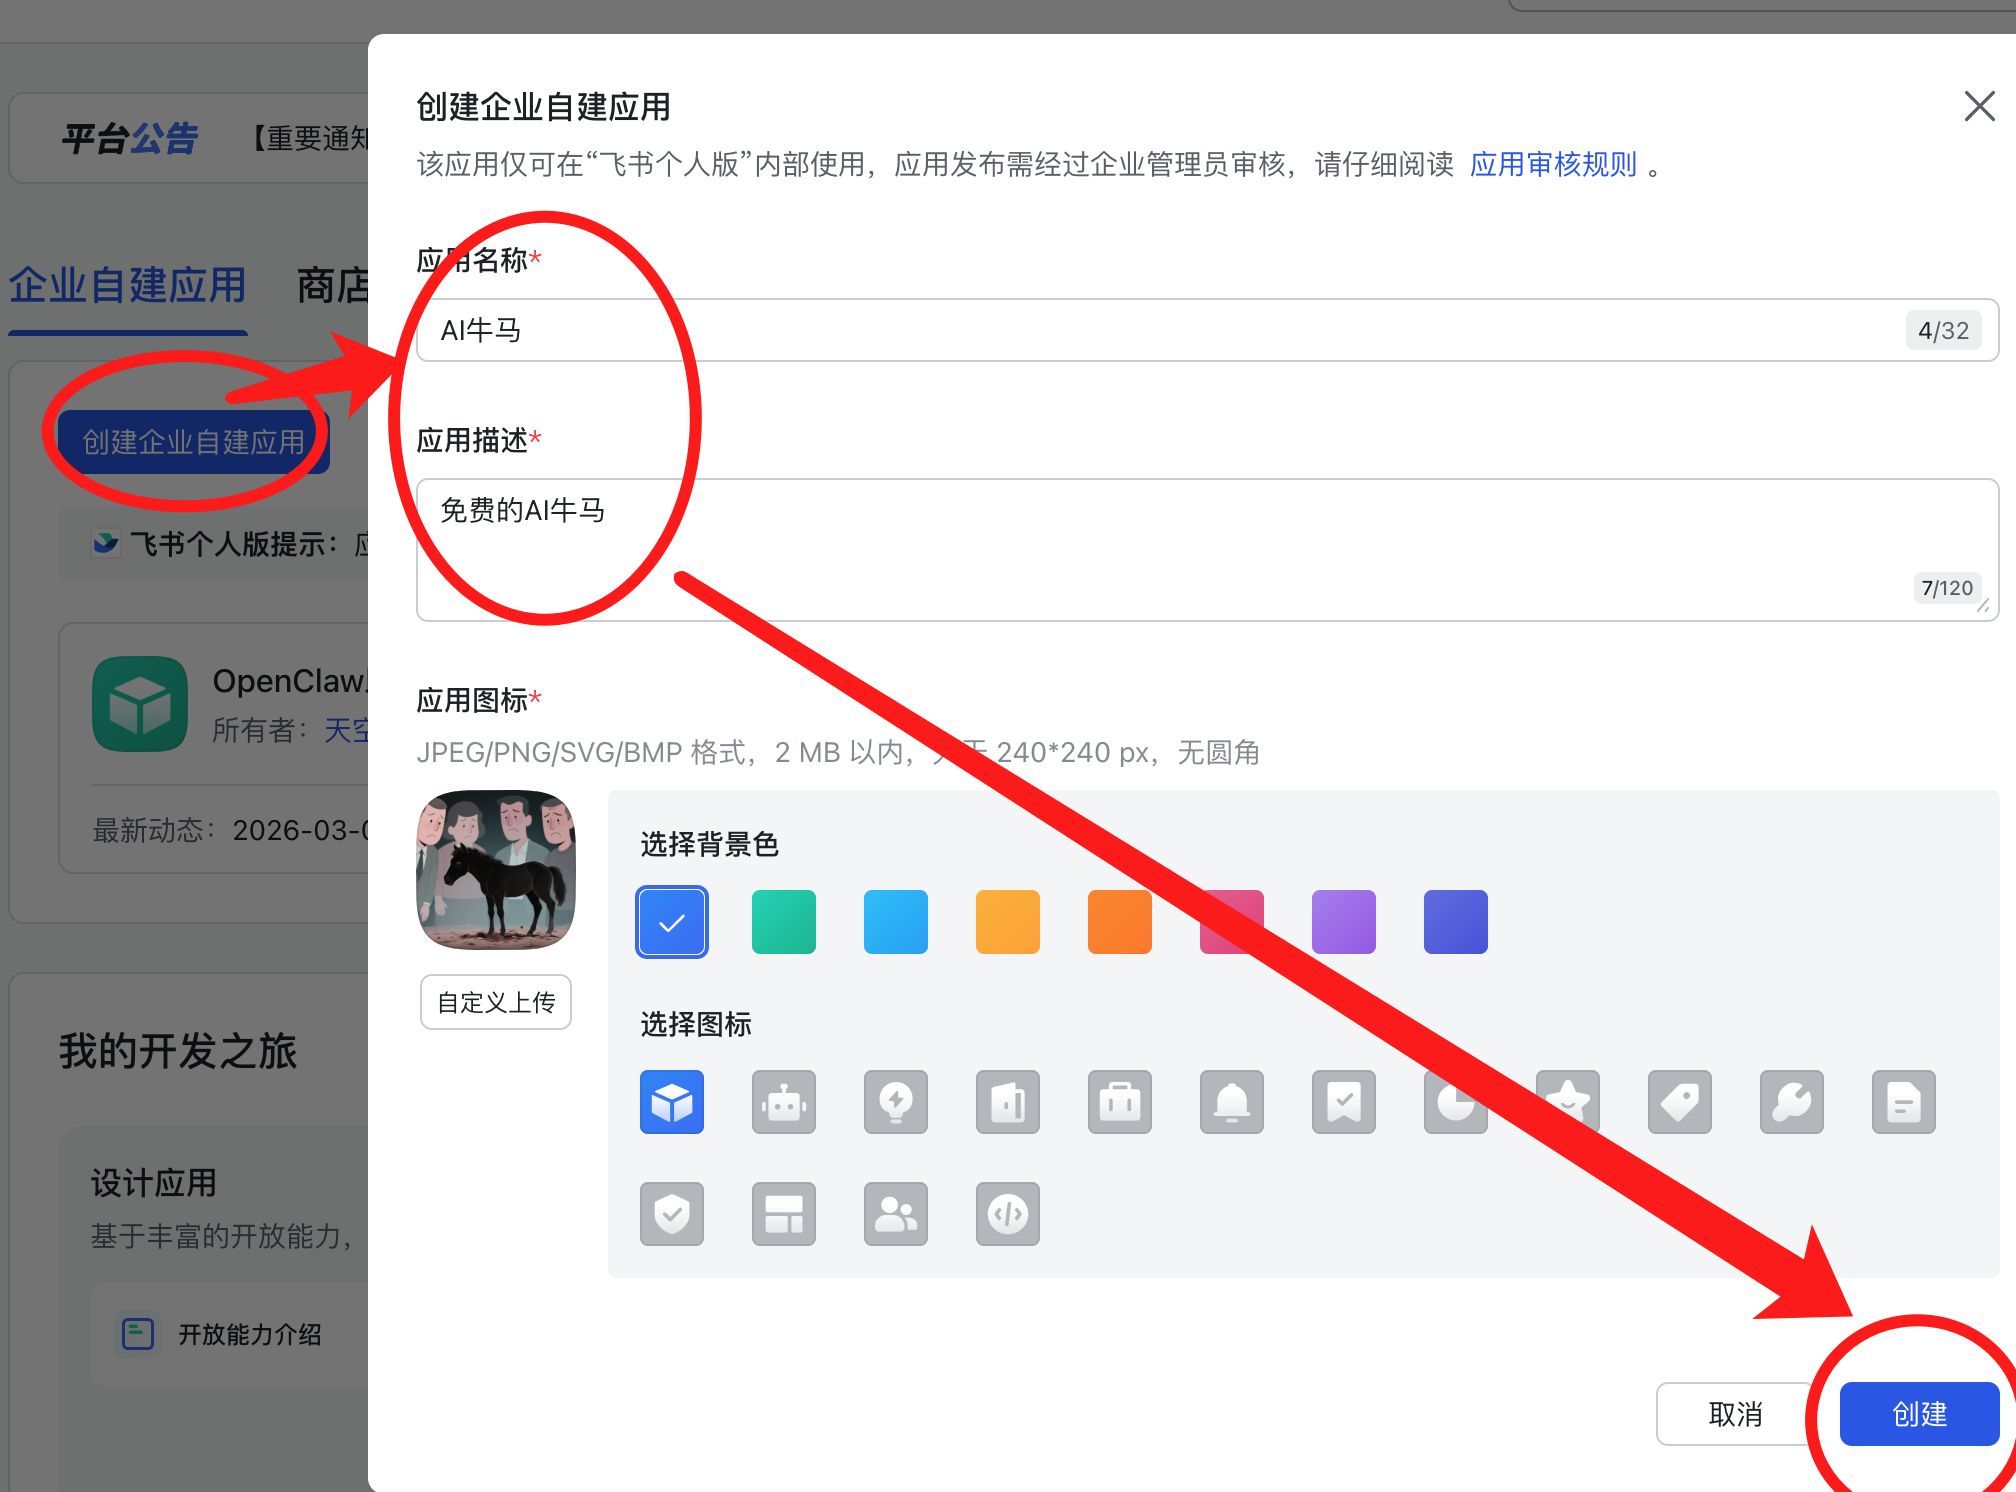Open the 应用审核规则 link
The image size is (2016, 1492).
(1551, 165)
